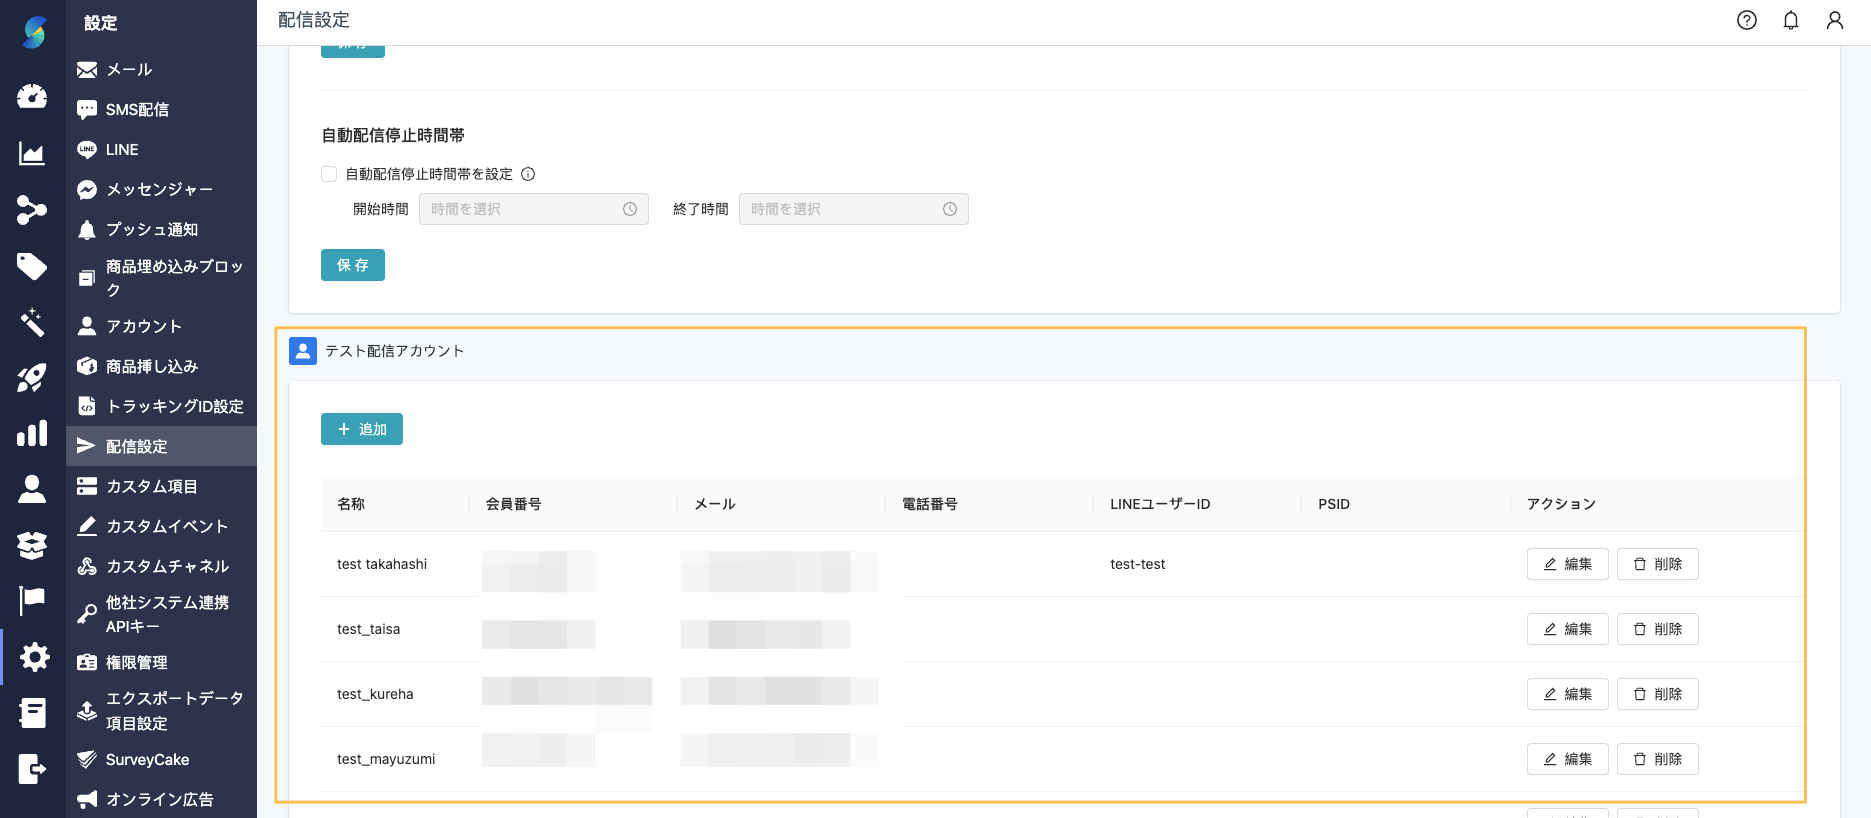This screenshot has height=818, width=1871.
Task: Edit the test takahashi account
Action: tap(1567, 564)
